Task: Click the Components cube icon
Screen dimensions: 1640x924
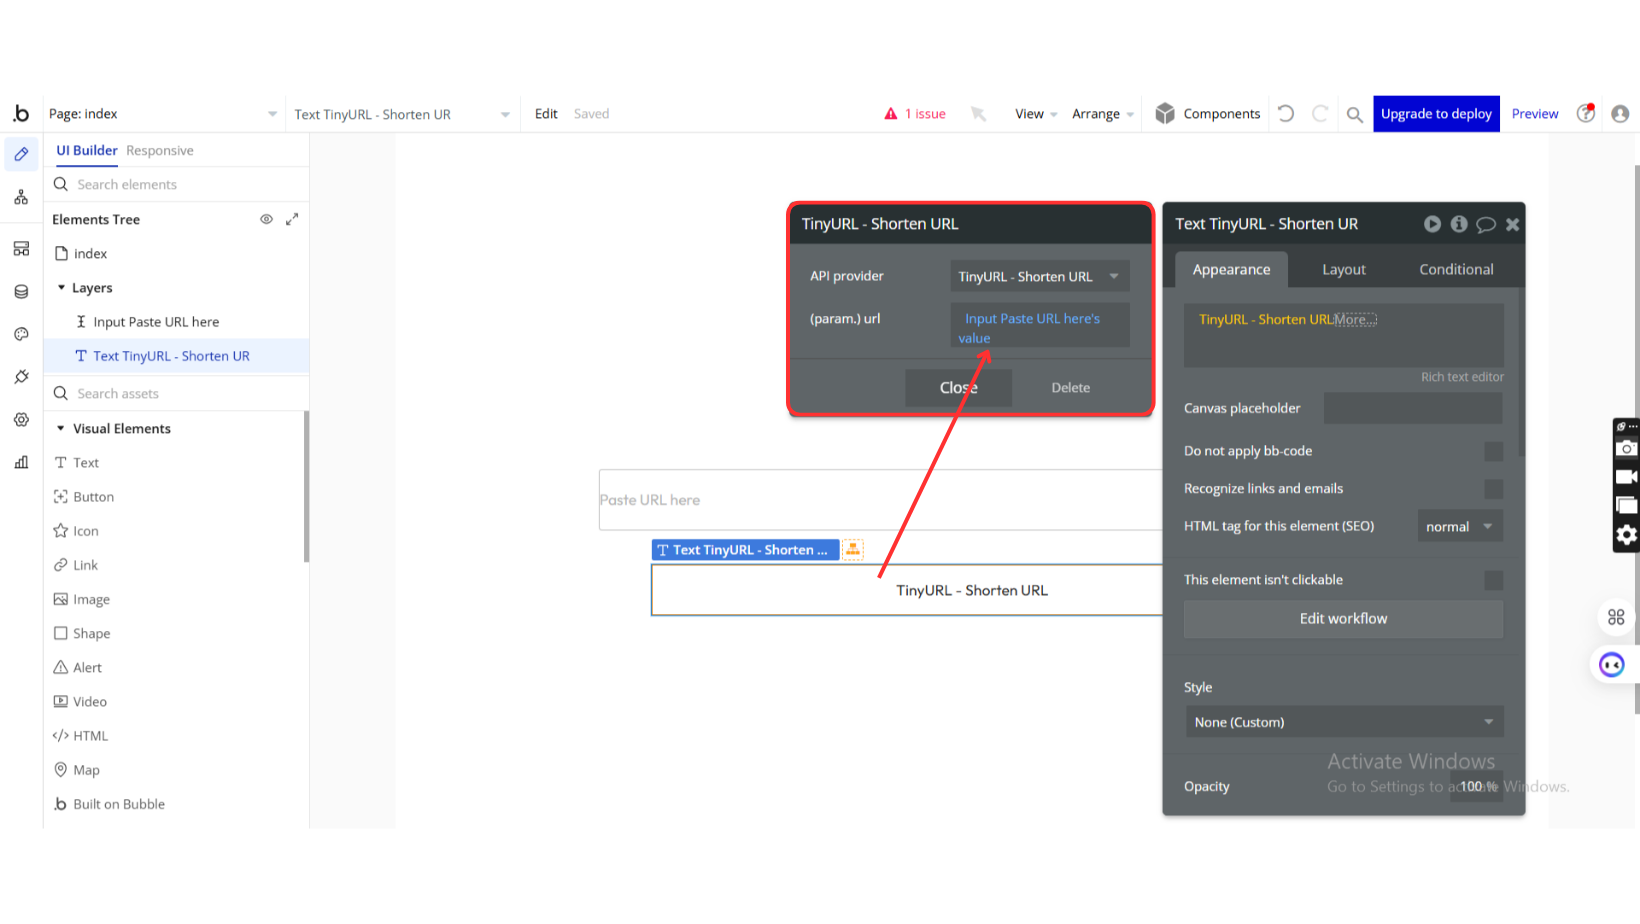Action: pyautogui.click(x=1165, y=113)
